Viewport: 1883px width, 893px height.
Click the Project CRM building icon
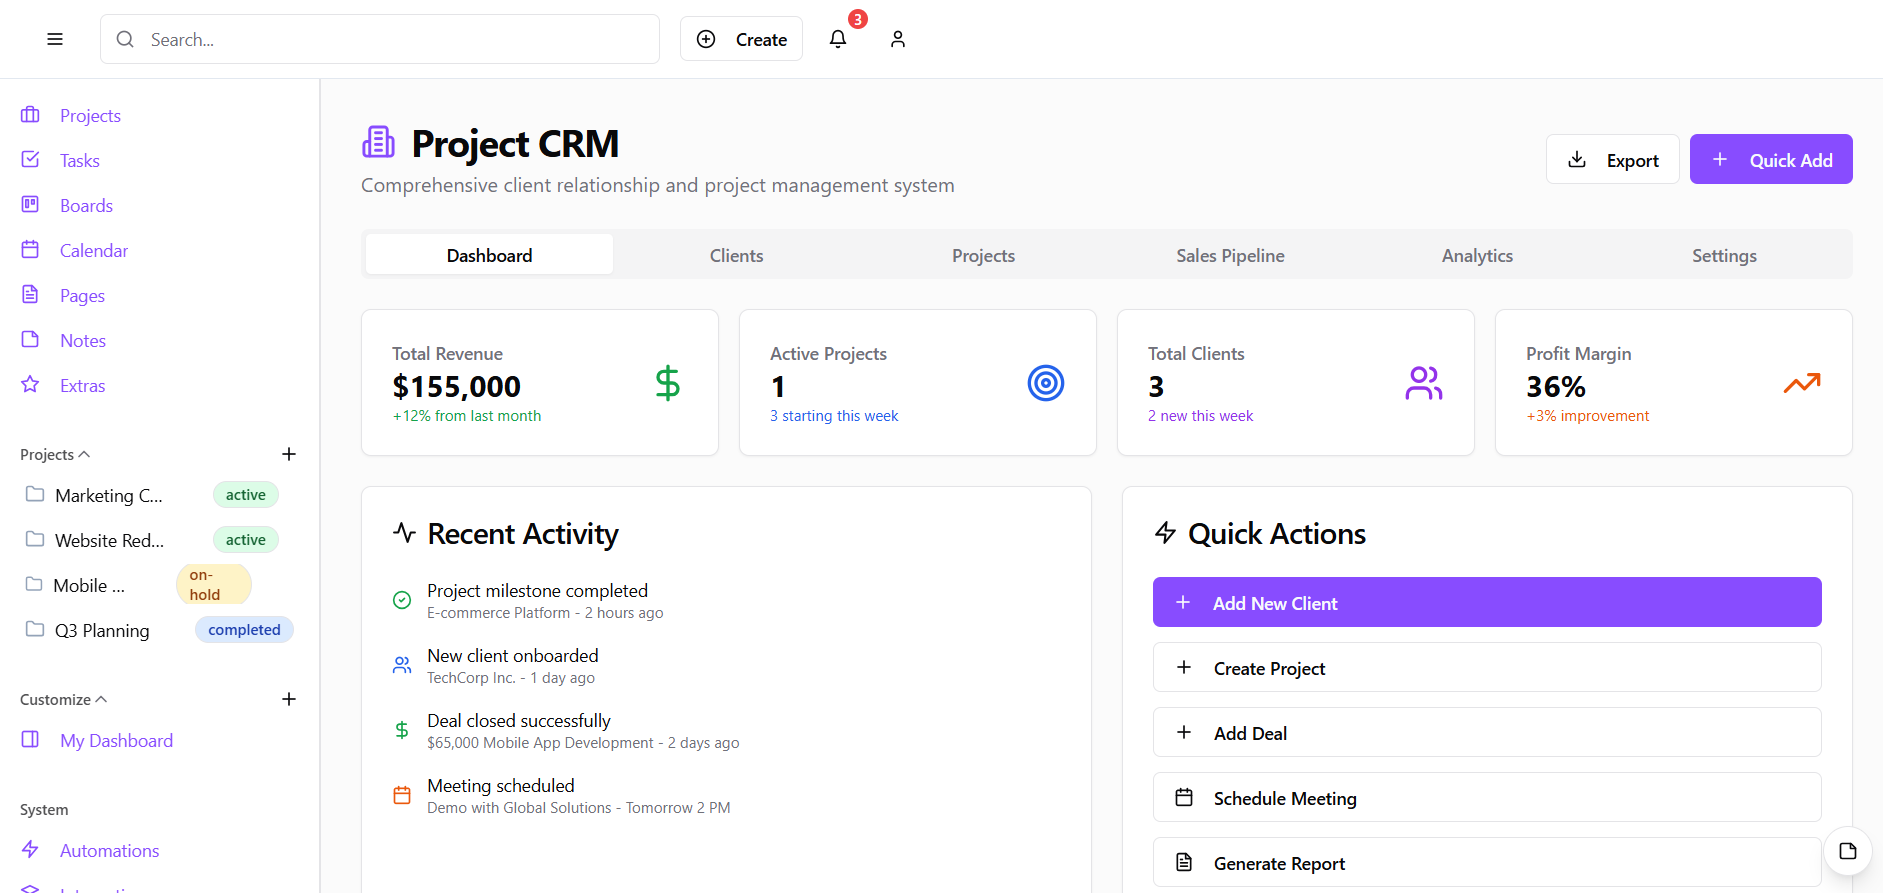pos(378,143)
